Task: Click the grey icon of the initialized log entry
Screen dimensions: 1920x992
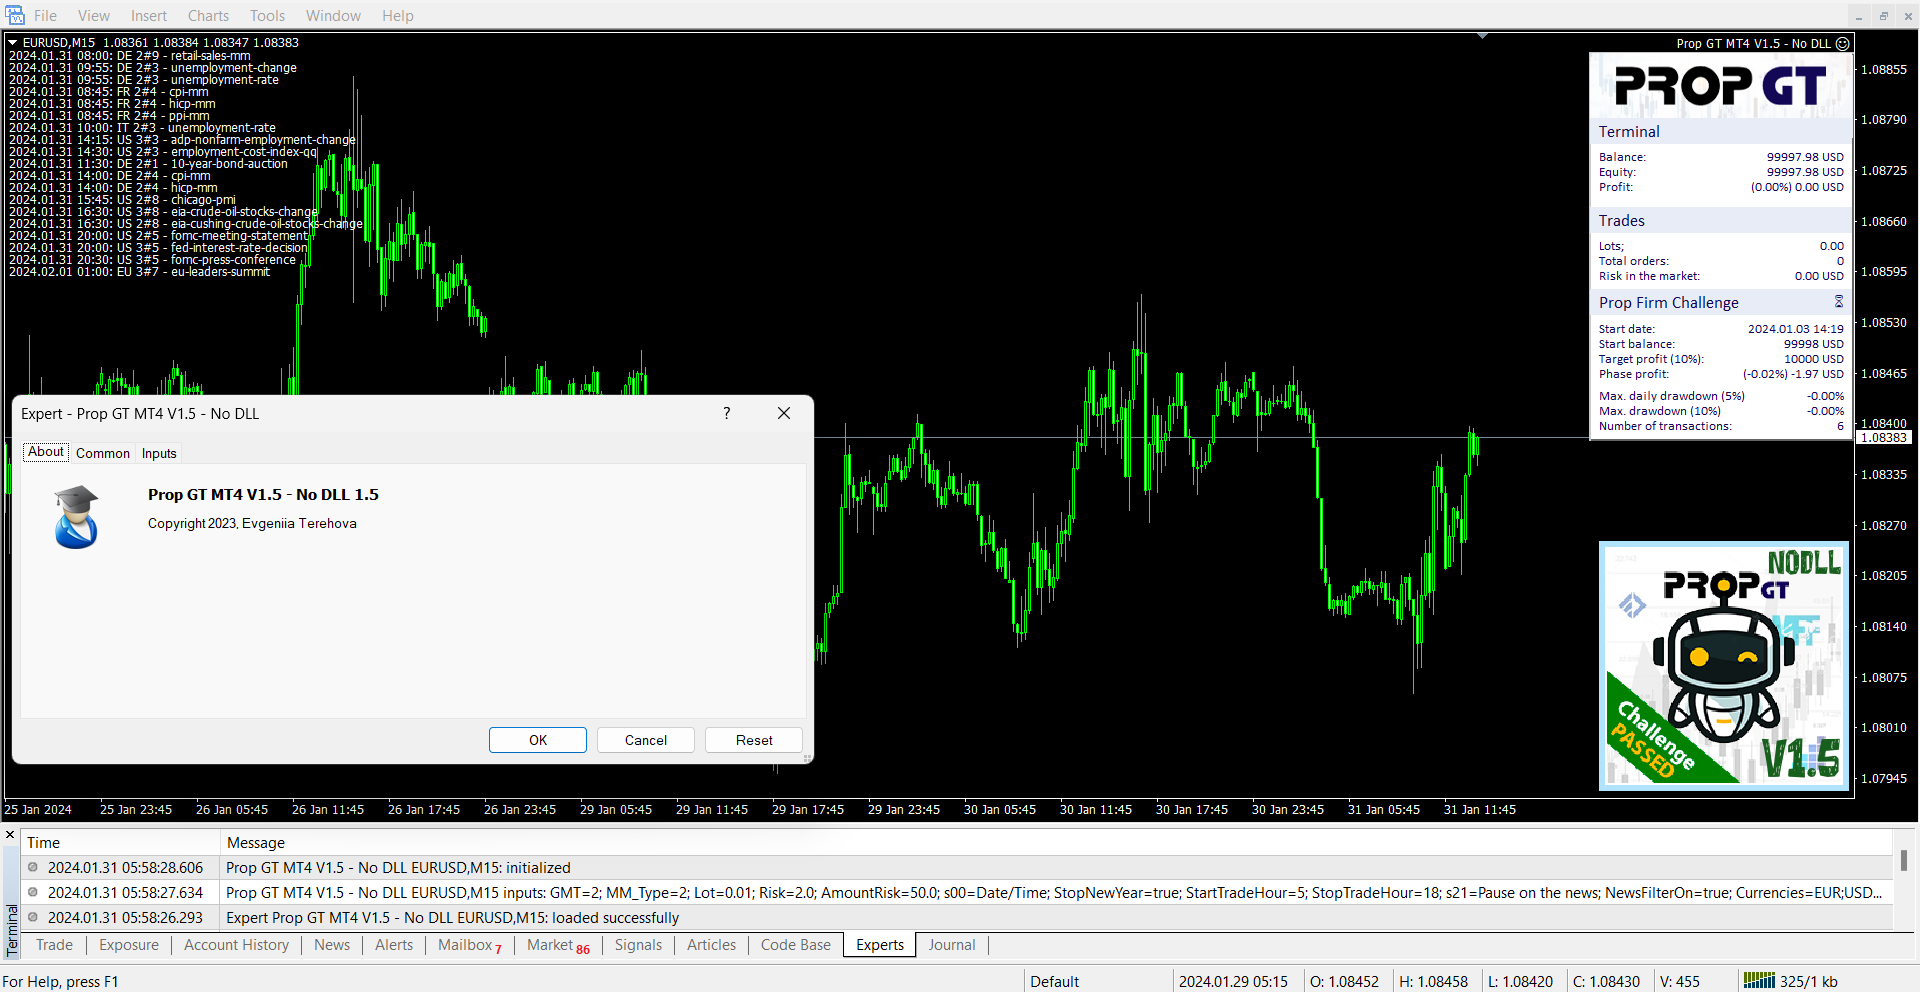Action: (33, 868)
